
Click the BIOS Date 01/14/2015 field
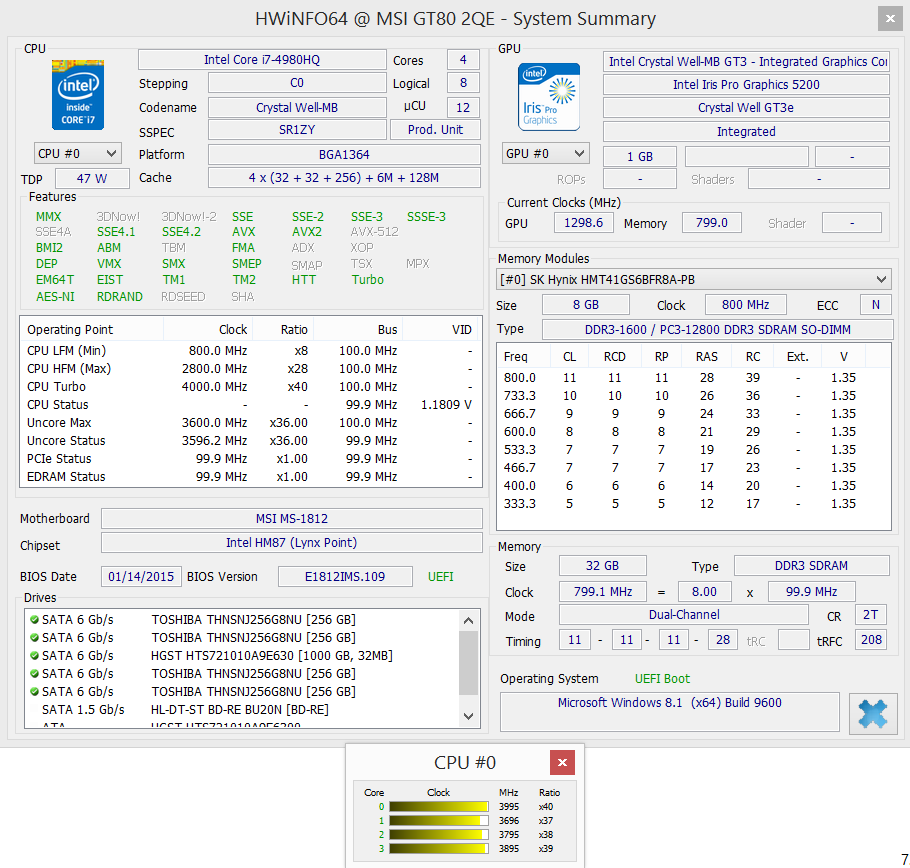141,577
